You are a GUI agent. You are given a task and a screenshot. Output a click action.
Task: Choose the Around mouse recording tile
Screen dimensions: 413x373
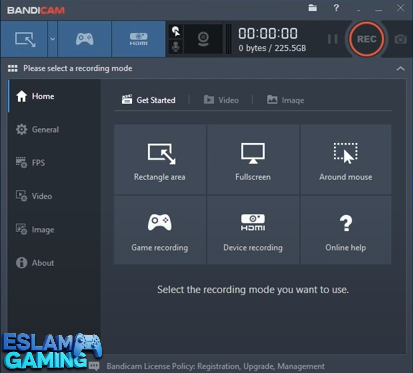tap(346, 159)
